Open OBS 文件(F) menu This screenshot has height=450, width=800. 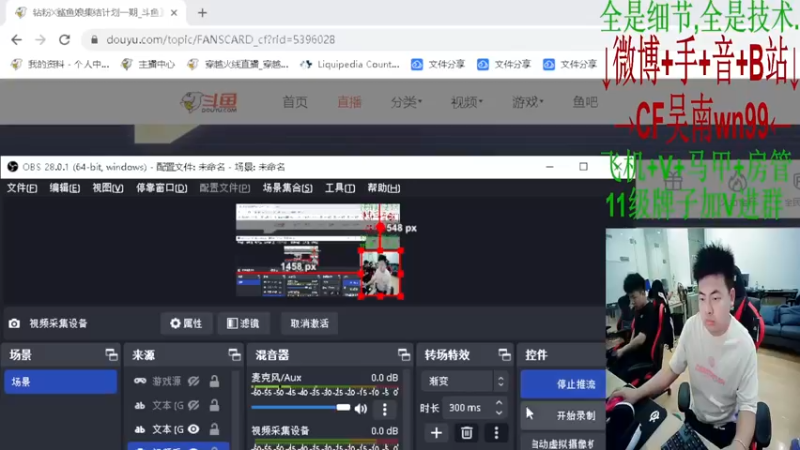tap(22, 188)
